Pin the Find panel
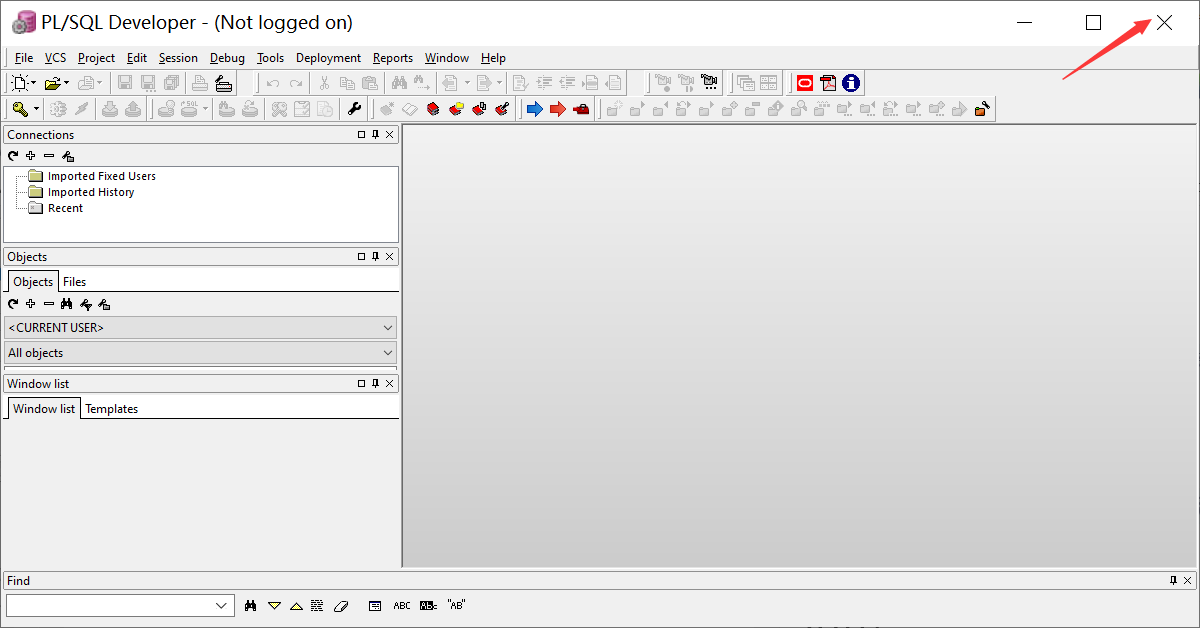The height and width of the screenshot is (628, 1200). click(x=1174, y=581)
